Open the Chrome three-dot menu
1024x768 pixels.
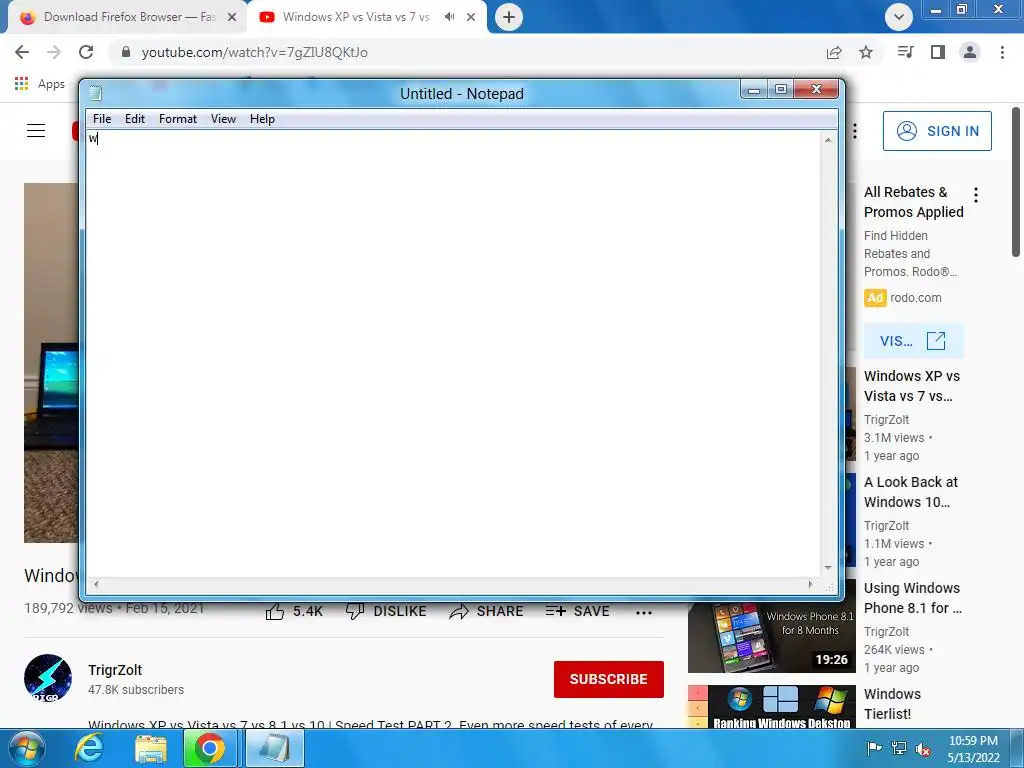(1002, 52)
